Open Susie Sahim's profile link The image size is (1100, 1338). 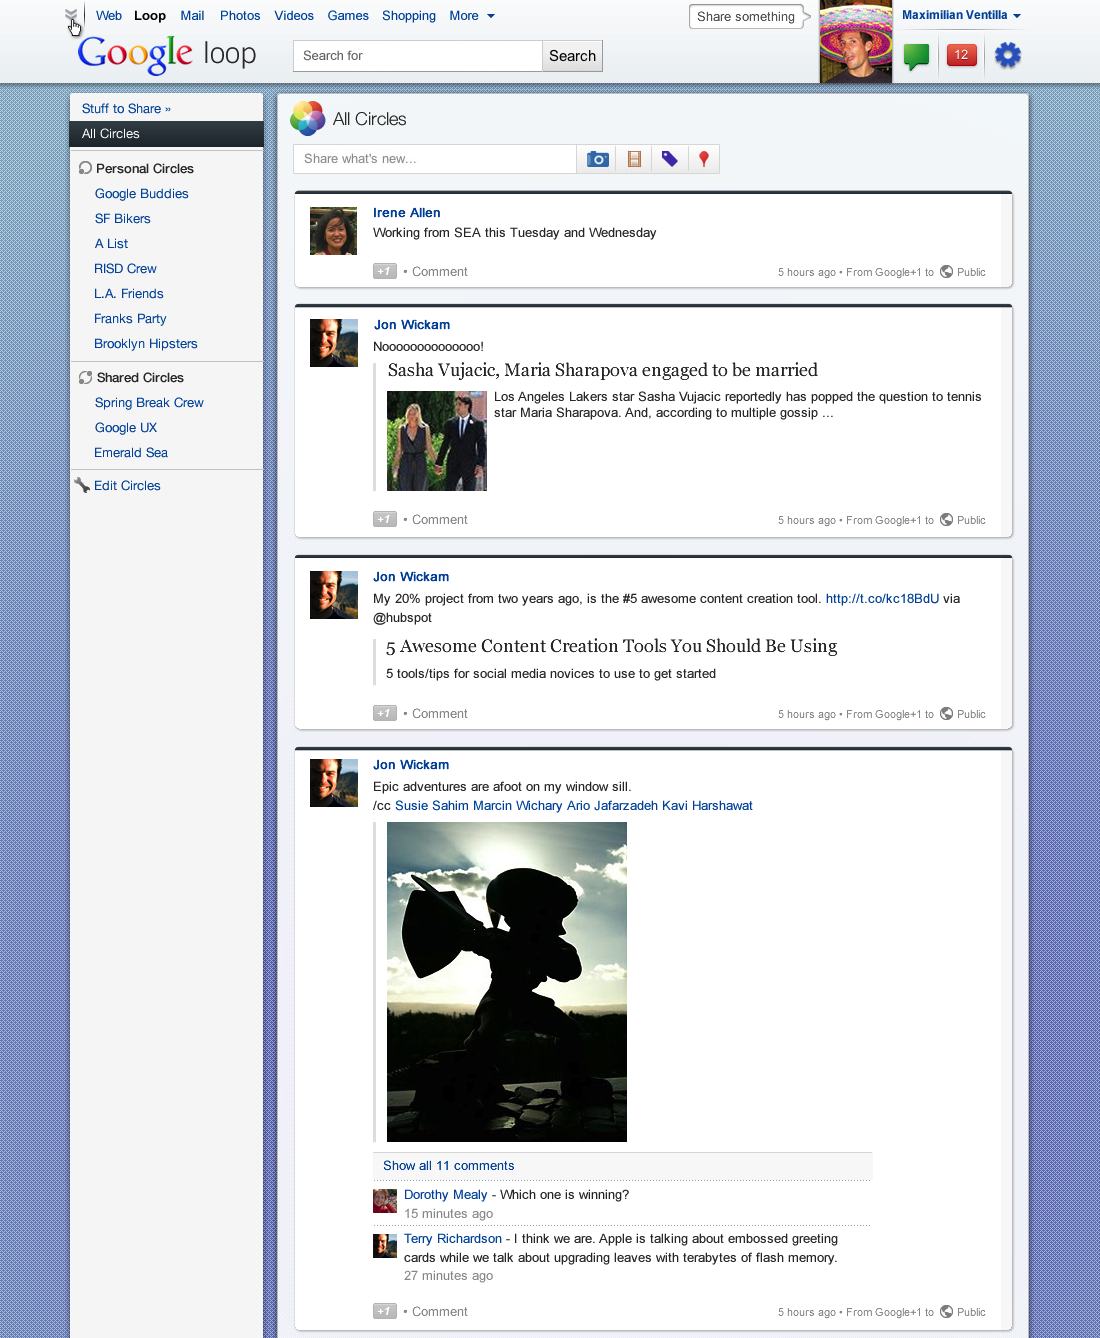(432, 806)
